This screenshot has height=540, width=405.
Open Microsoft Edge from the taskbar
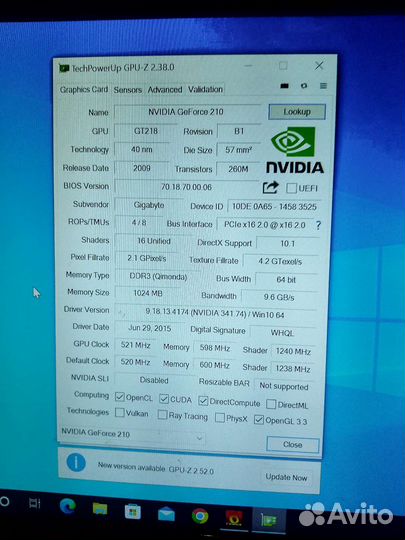[x=68, y=506]
